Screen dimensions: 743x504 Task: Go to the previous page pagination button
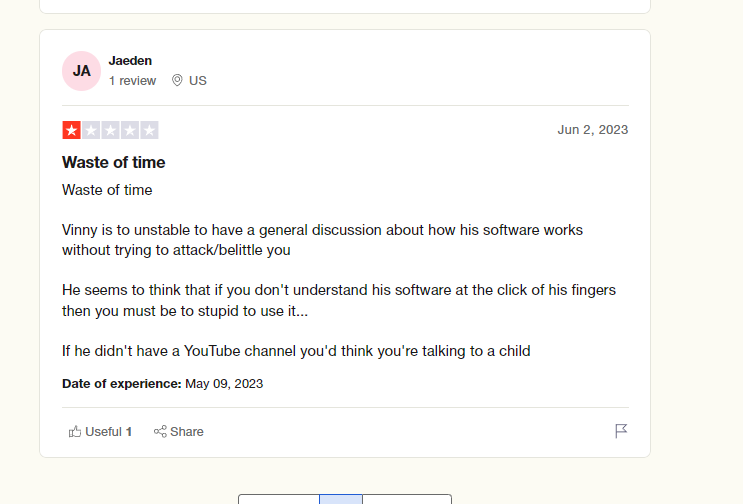click(279, 499)
